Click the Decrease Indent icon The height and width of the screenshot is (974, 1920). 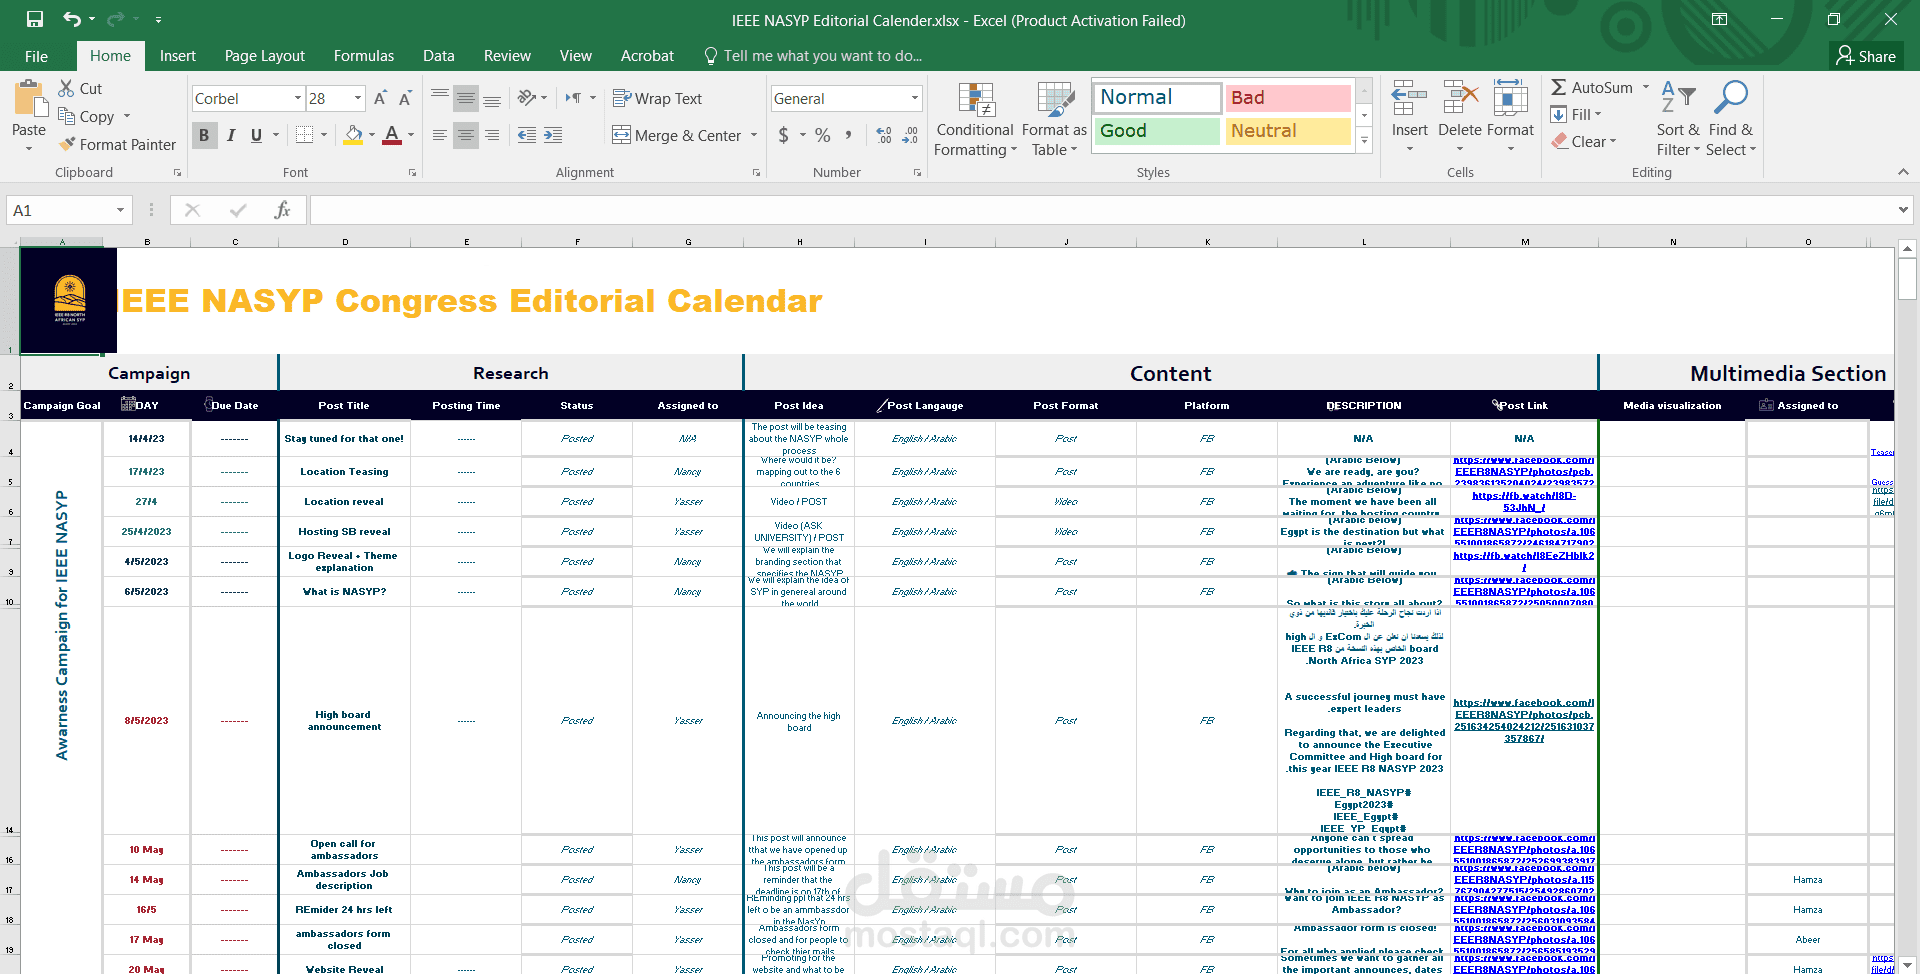tap(527, 135)
